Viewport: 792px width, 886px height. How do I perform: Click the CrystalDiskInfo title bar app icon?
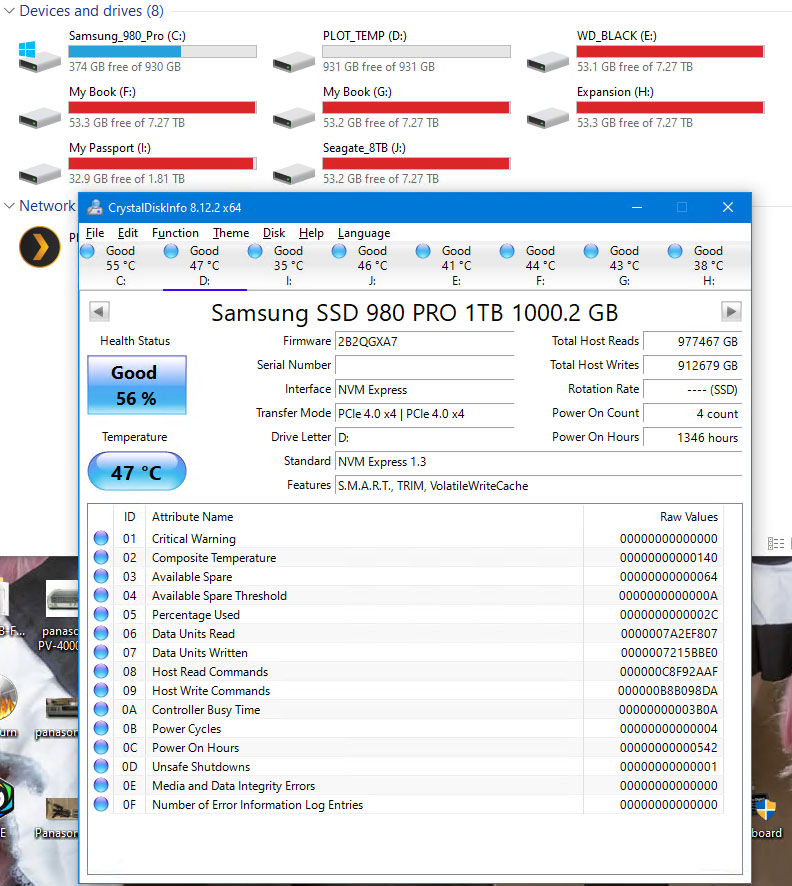95,208
